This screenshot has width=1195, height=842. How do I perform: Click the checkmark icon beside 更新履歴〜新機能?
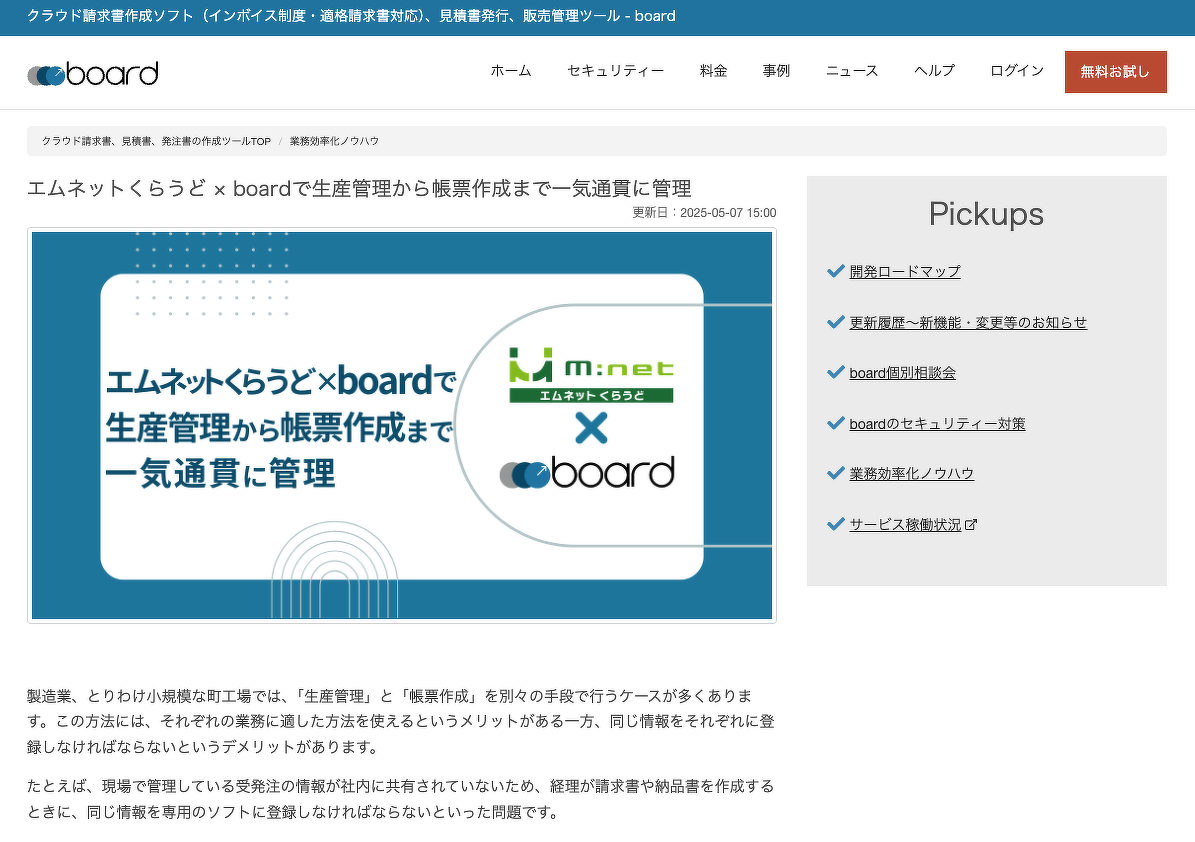[835, 322]
